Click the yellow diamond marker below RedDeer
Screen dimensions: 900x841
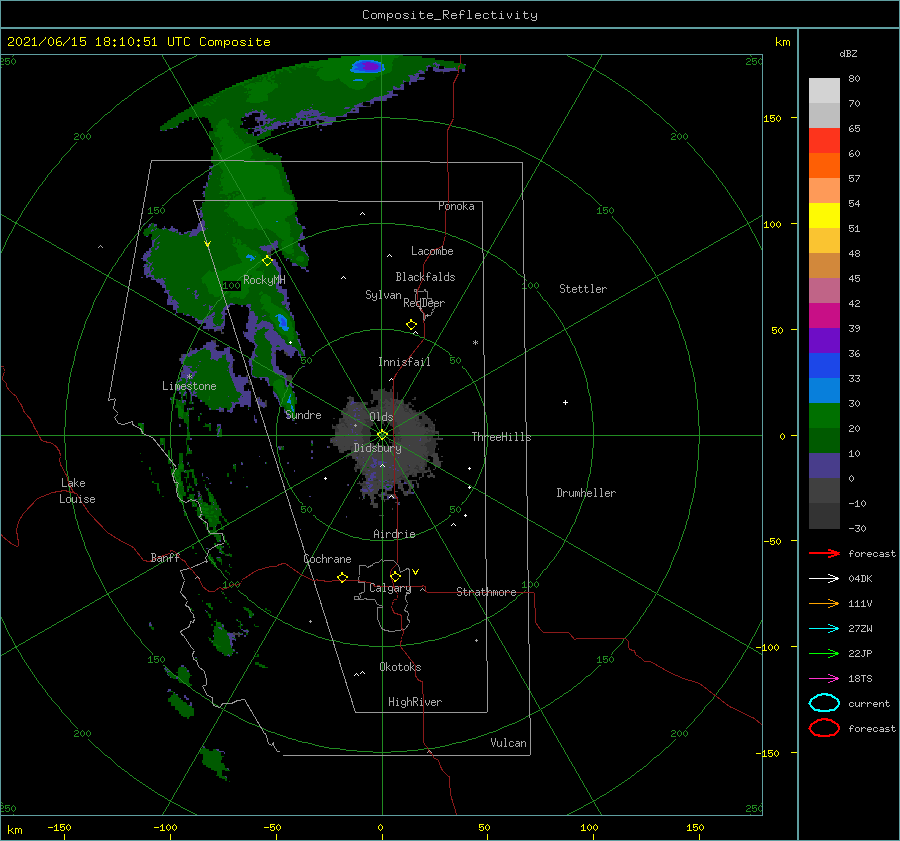[412, 325]
